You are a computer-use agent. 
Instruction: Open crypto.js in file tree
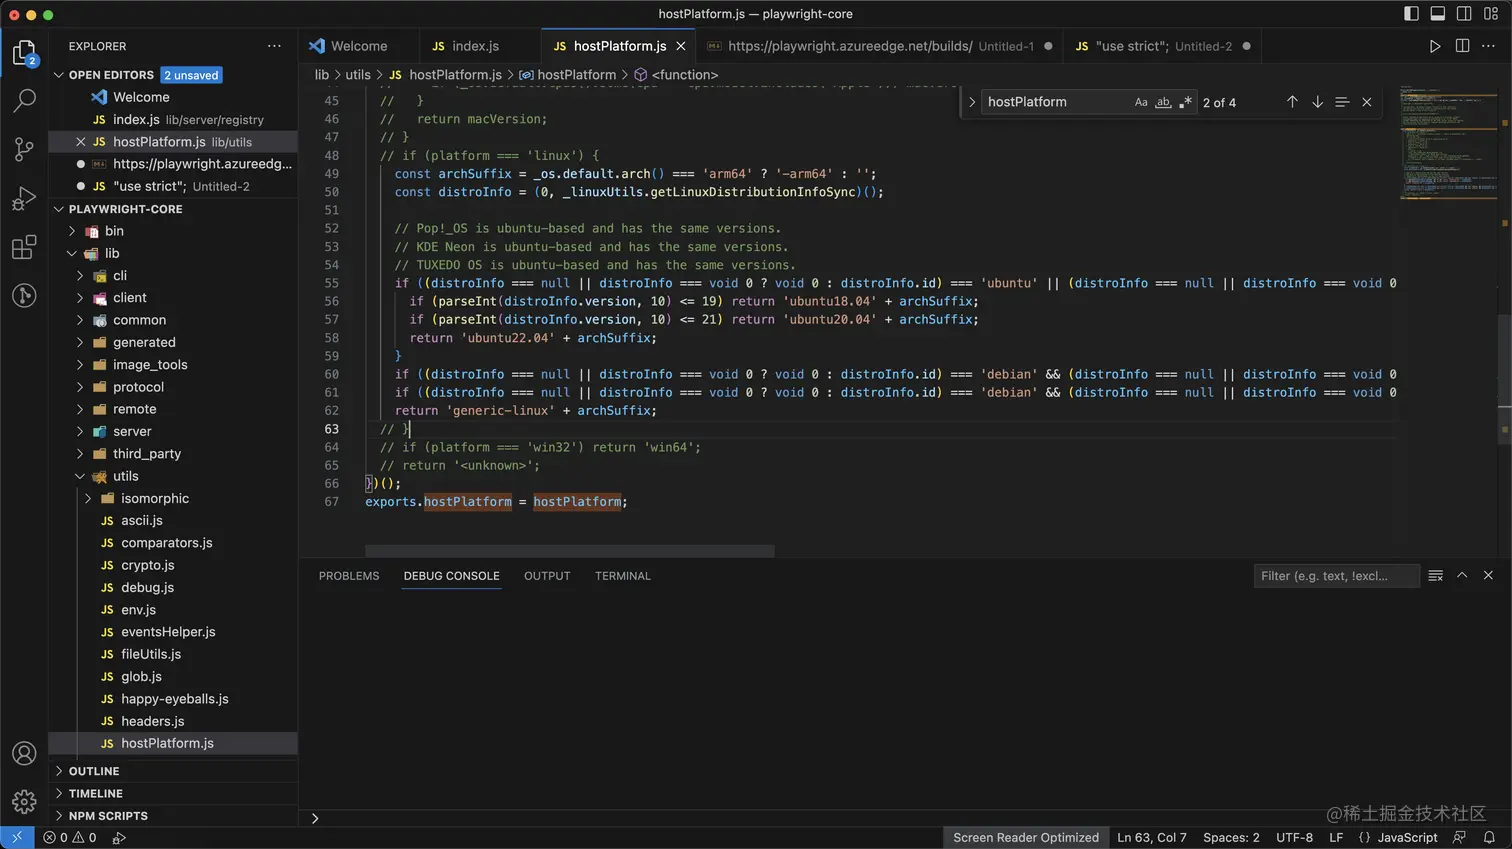click(x=147, y=565)
